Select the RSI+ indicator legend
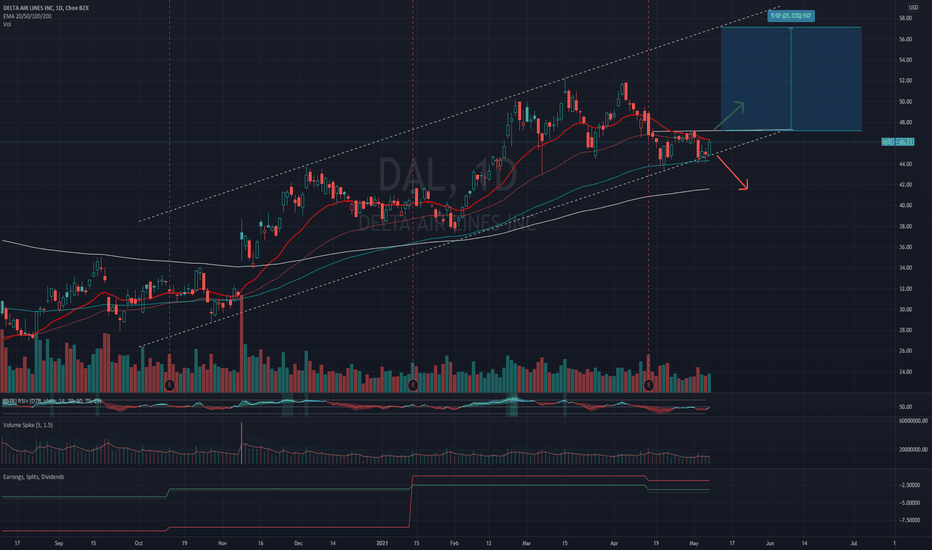Image resolution: width=932 pixels, height=550 pixels. 52,401
